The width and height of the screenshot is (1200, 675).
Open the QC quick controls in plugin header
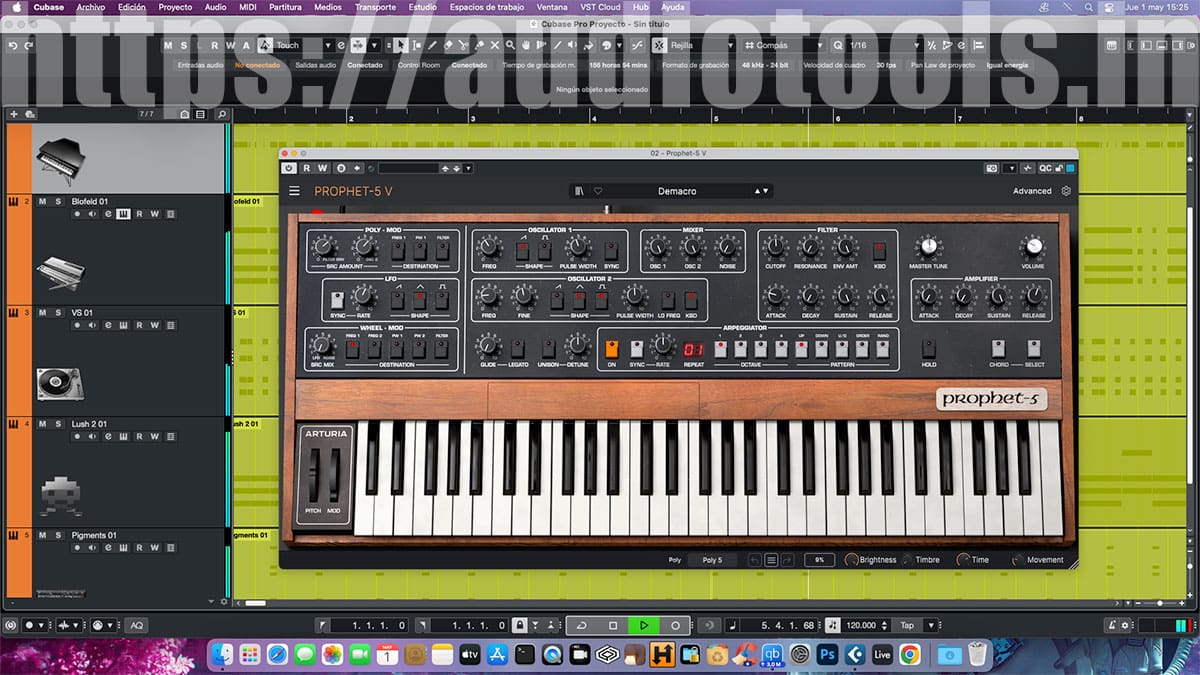(x=1045, y=168)
